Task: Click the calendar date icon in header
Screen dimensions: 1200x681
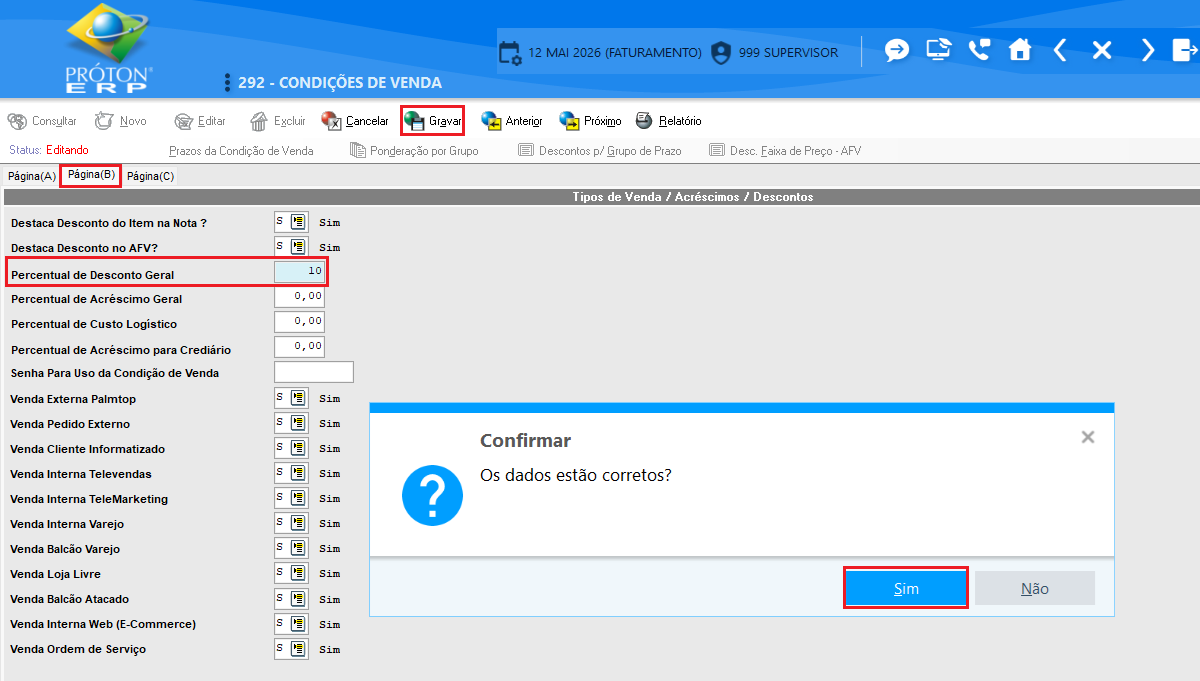Action: [510, 52]
